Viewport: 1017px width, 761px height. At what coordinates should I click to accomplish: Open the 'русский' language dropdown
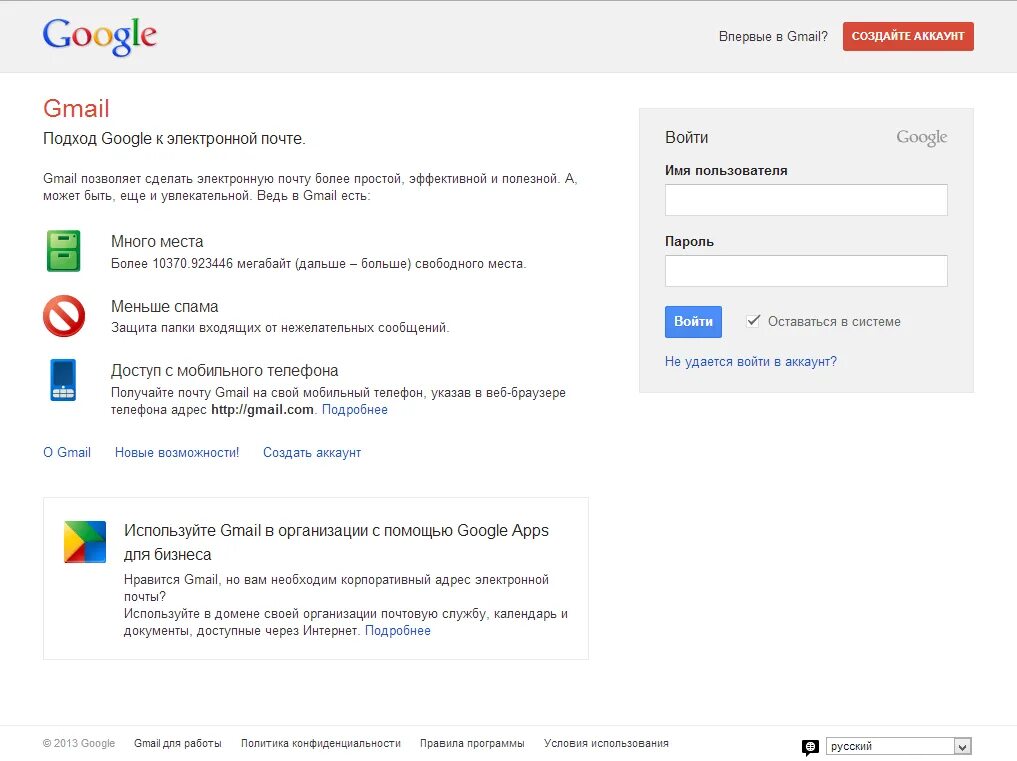[898, 746]
